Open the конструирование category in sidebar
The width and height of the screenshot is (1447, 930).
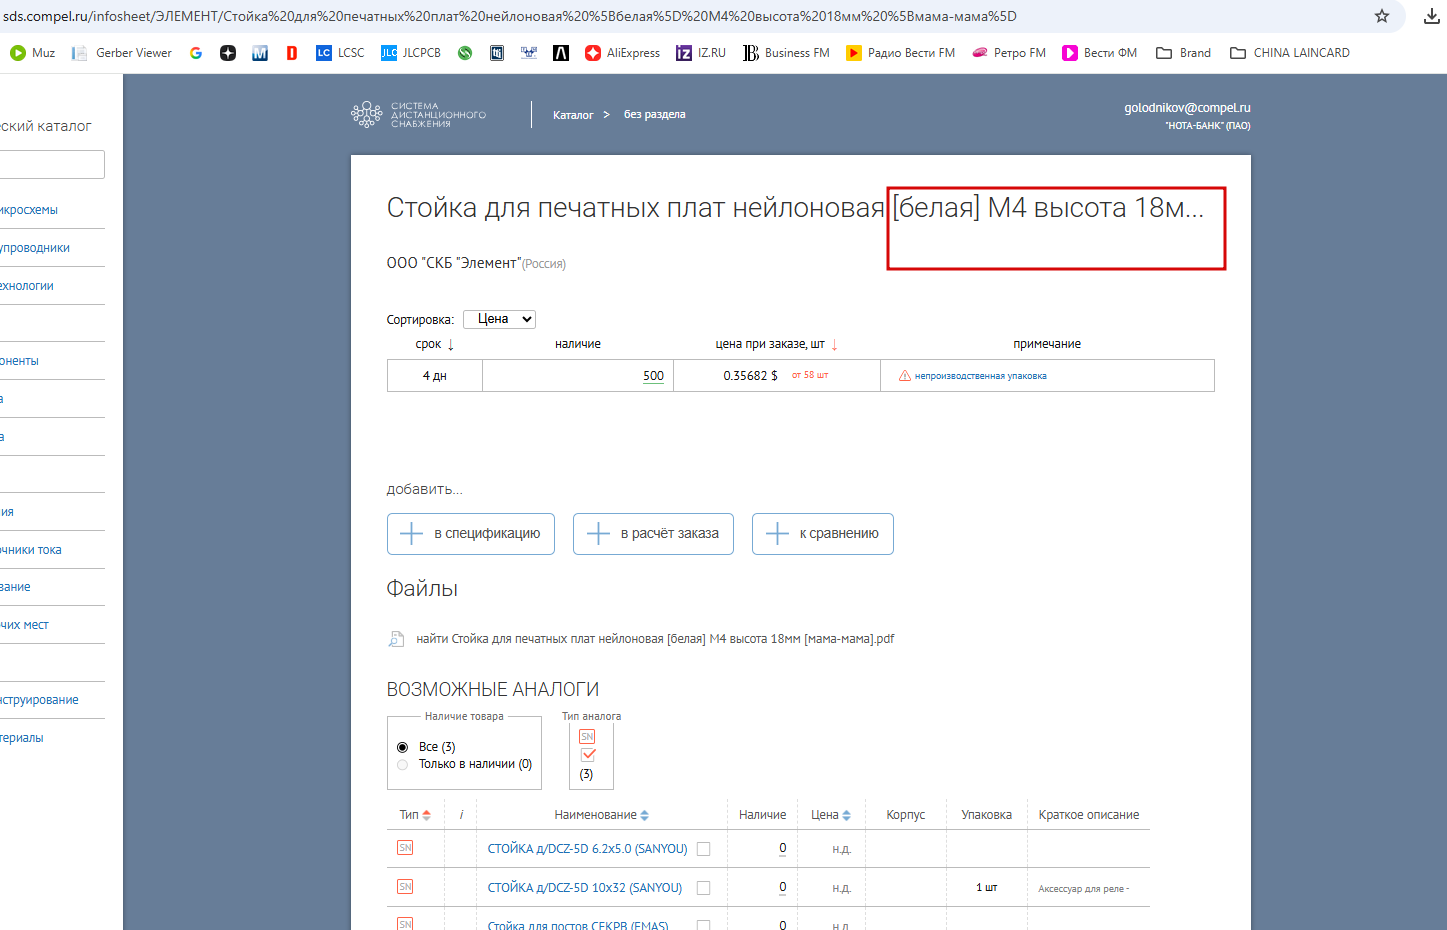point(39,700)
